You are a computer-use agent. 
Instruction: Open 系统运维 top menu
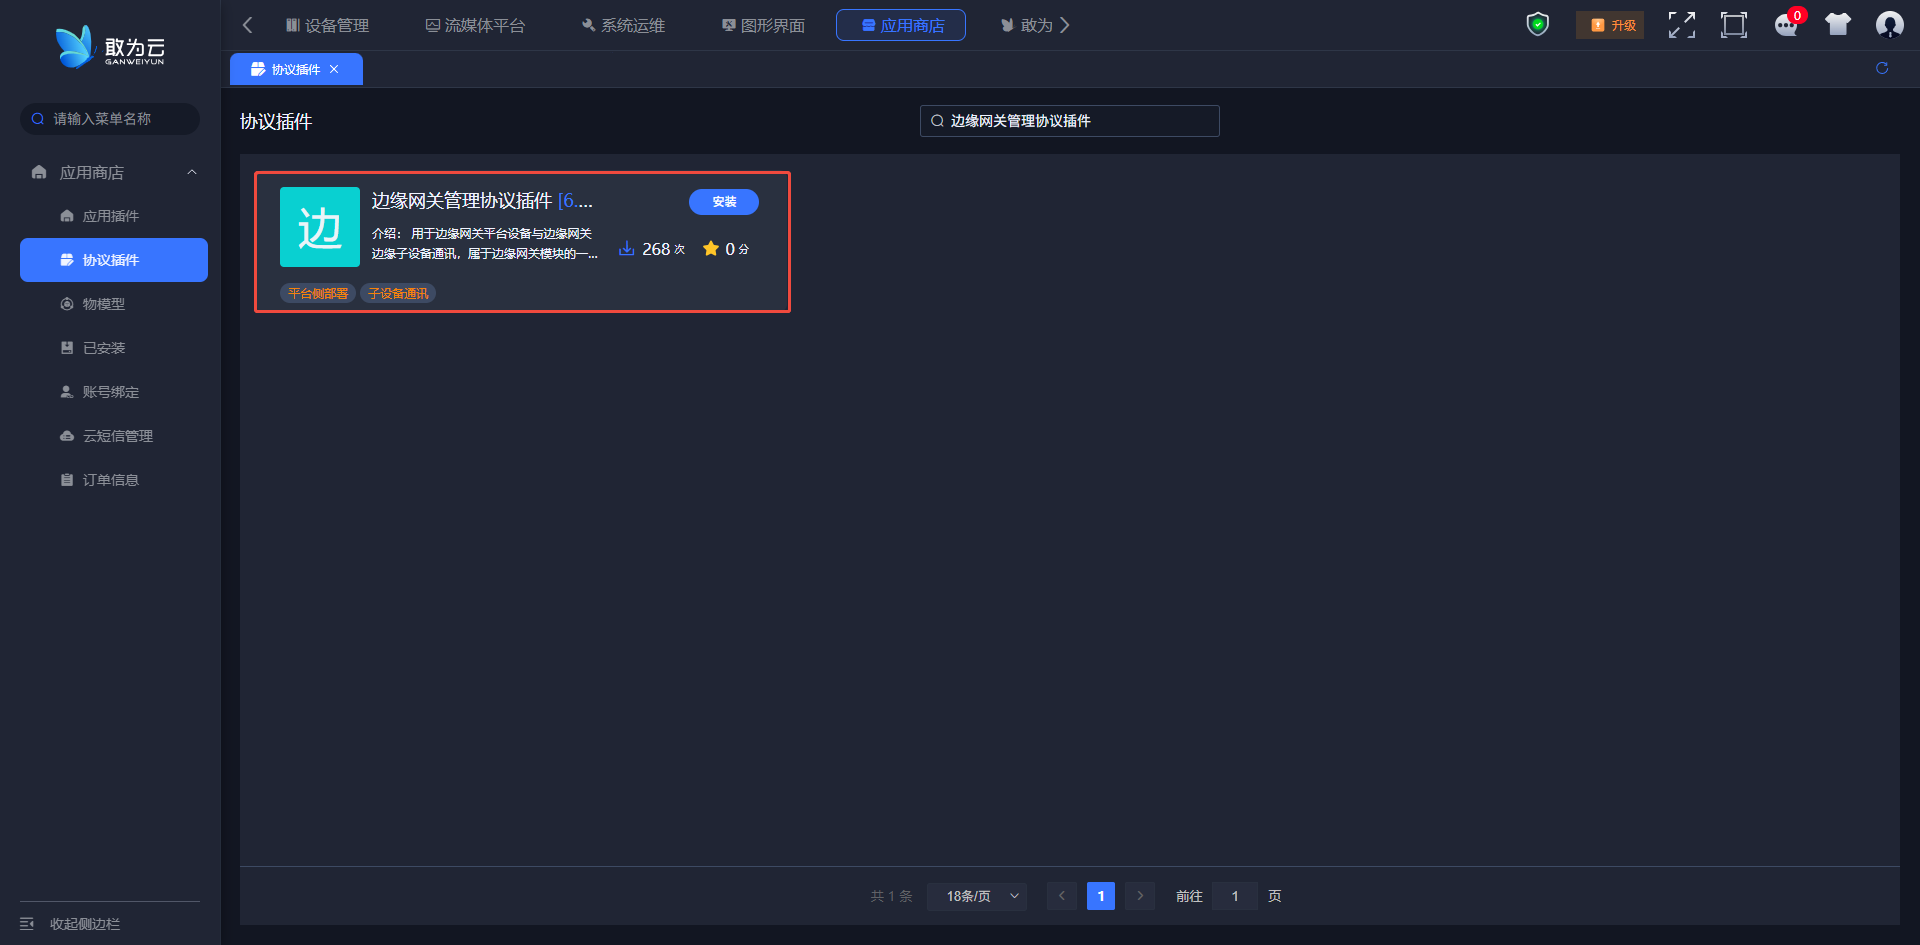pyautogui.click(x=623, y=25)
